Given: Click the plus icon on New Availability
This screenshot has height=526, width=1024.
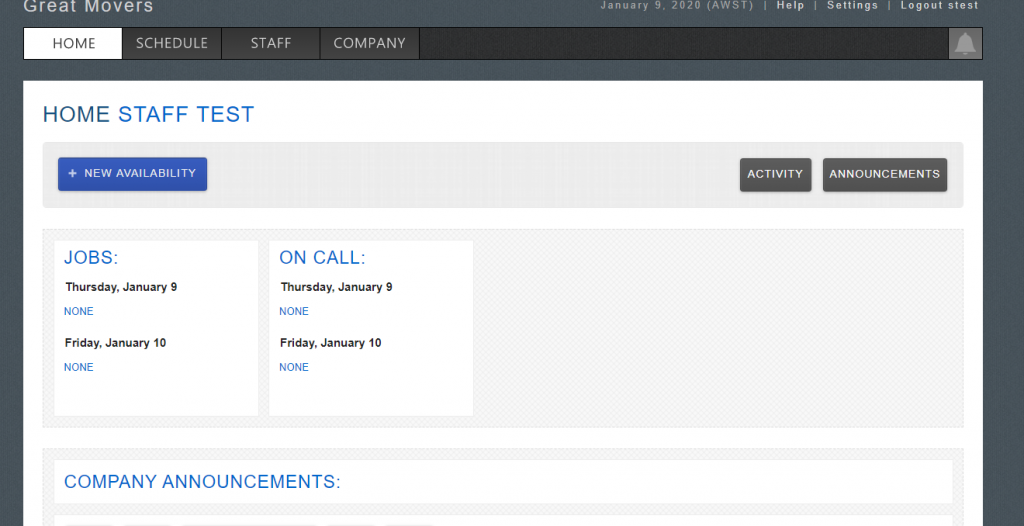Looking at the screenshot, I should tap(72, 174).
